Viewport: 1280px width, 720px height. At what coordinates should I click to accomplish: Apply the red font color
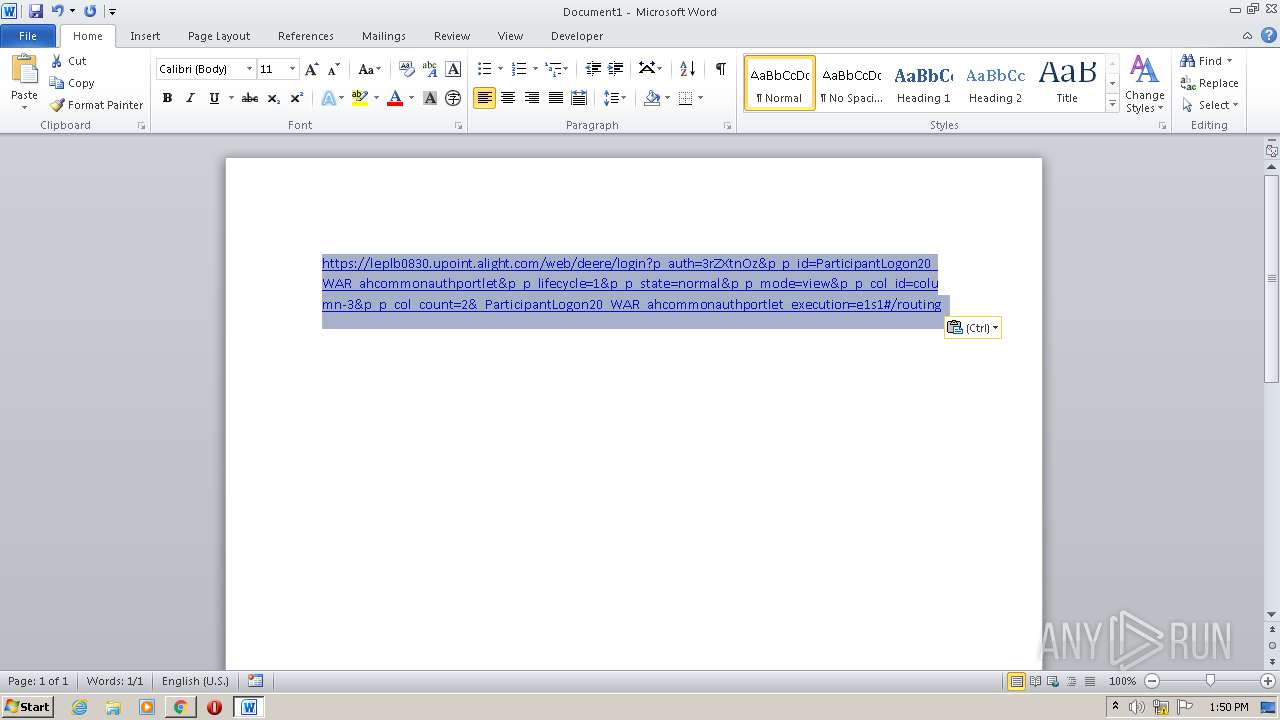395,98
